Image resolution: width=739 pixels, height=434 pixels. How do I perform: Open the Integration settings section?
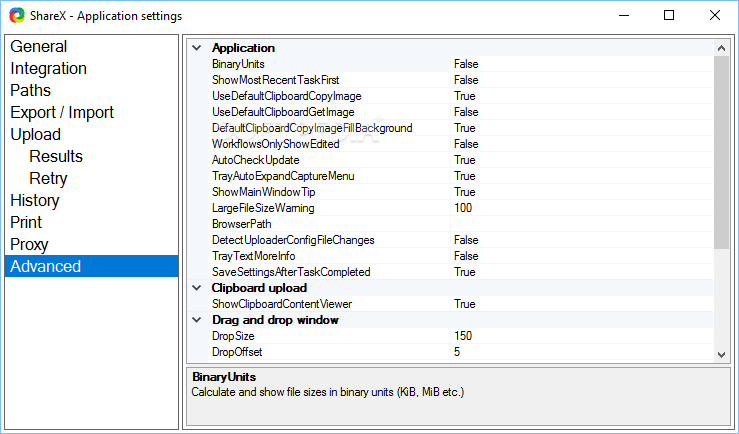pyautogui.click(x=49, y=68)
